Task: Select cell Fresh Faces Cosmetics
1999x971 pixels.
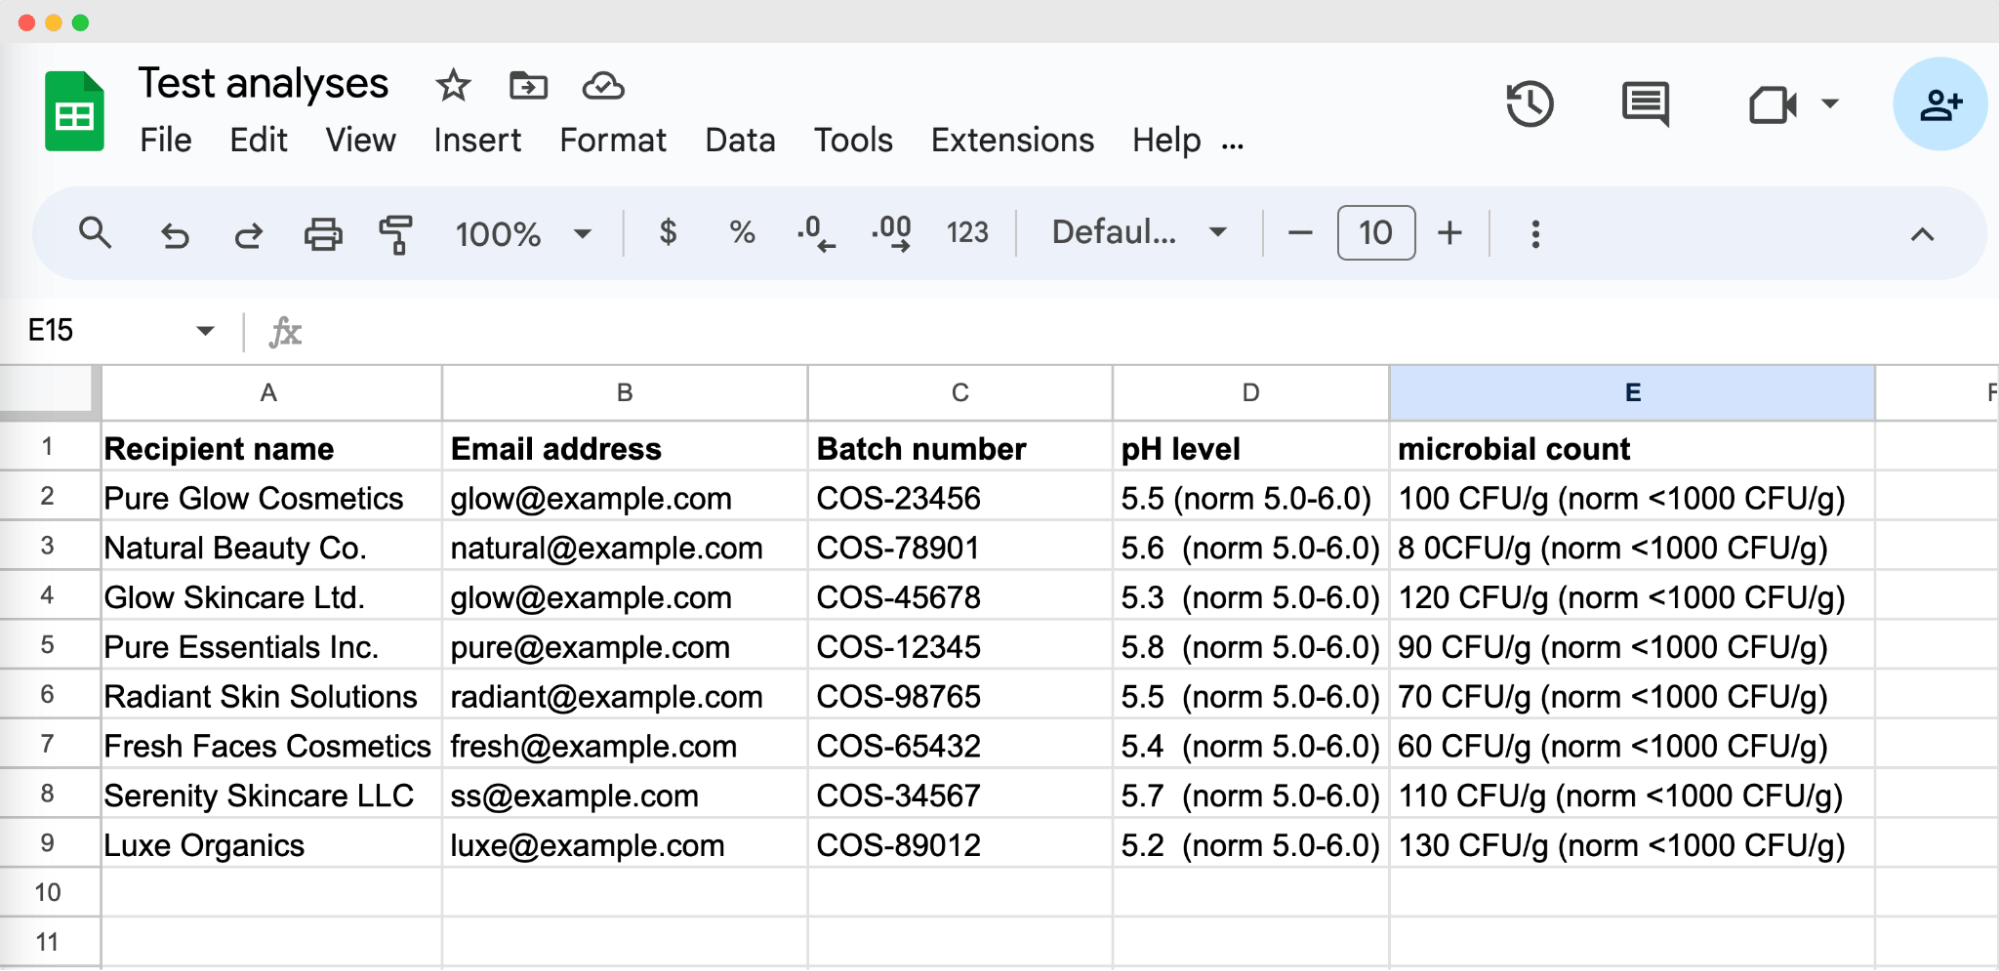Action: tap(271, 746)
